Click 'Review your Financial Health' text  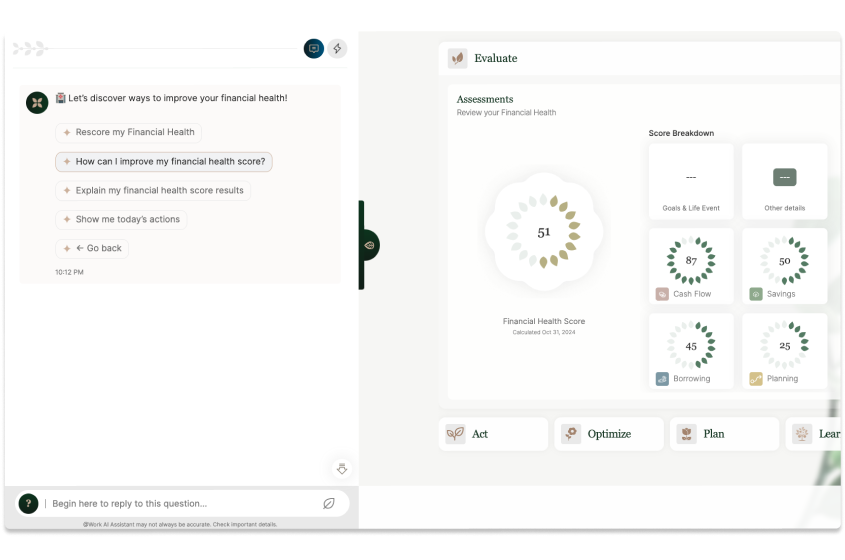507,113
